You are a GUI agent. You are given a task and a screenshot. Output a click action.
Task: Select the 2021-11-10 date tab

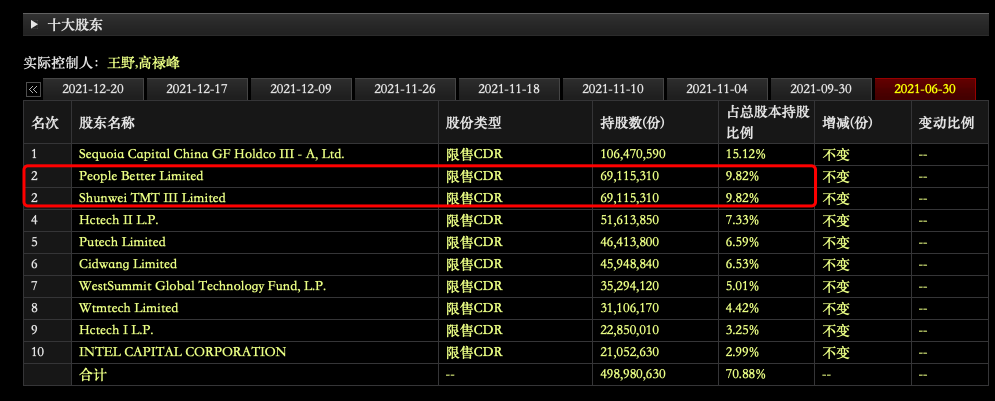(x=613, y=89)
